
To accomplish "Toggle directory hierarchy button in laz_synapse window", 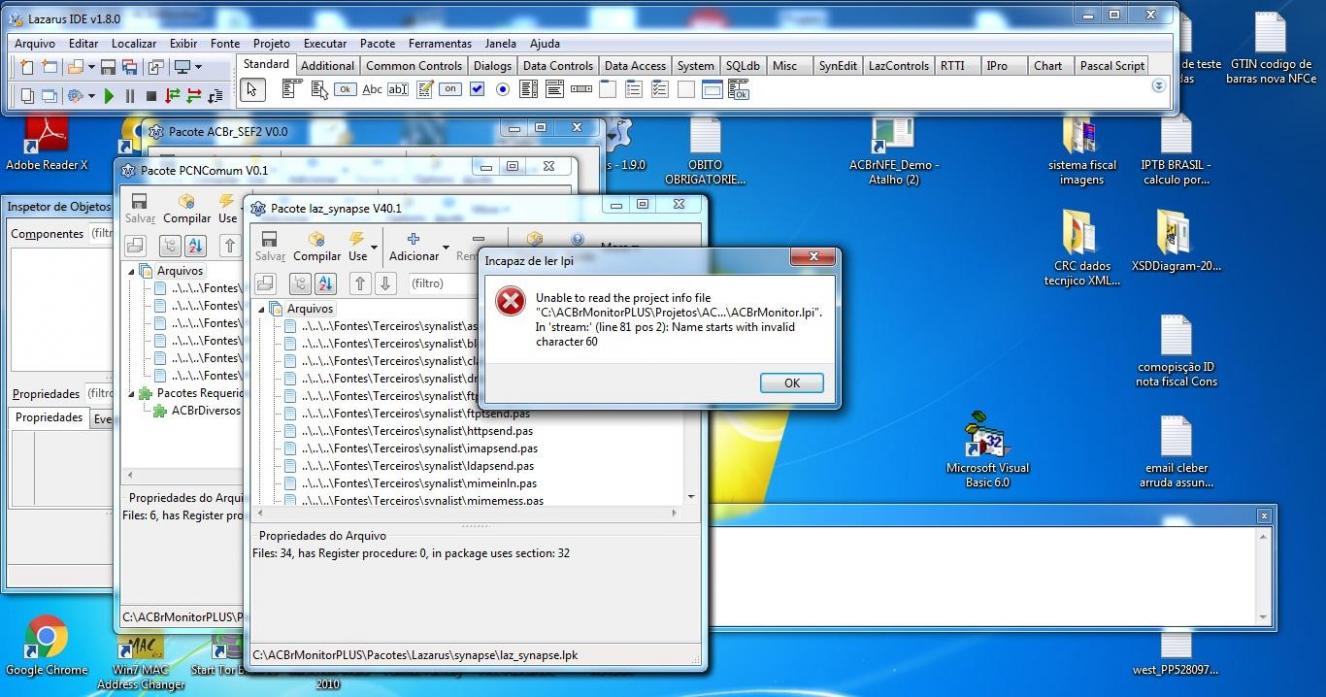I will point(299,284).
